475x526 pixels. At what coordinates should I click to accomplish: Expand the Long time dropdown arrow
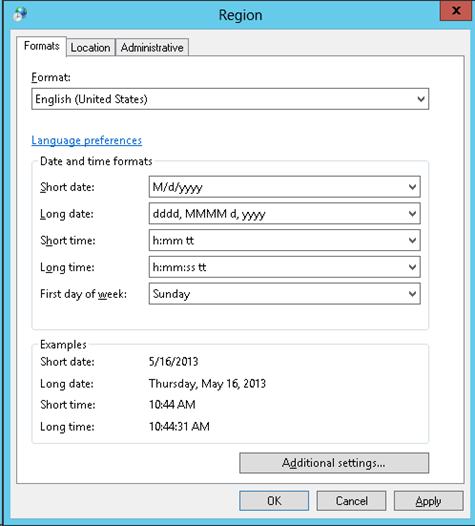[x=412, y=267]
